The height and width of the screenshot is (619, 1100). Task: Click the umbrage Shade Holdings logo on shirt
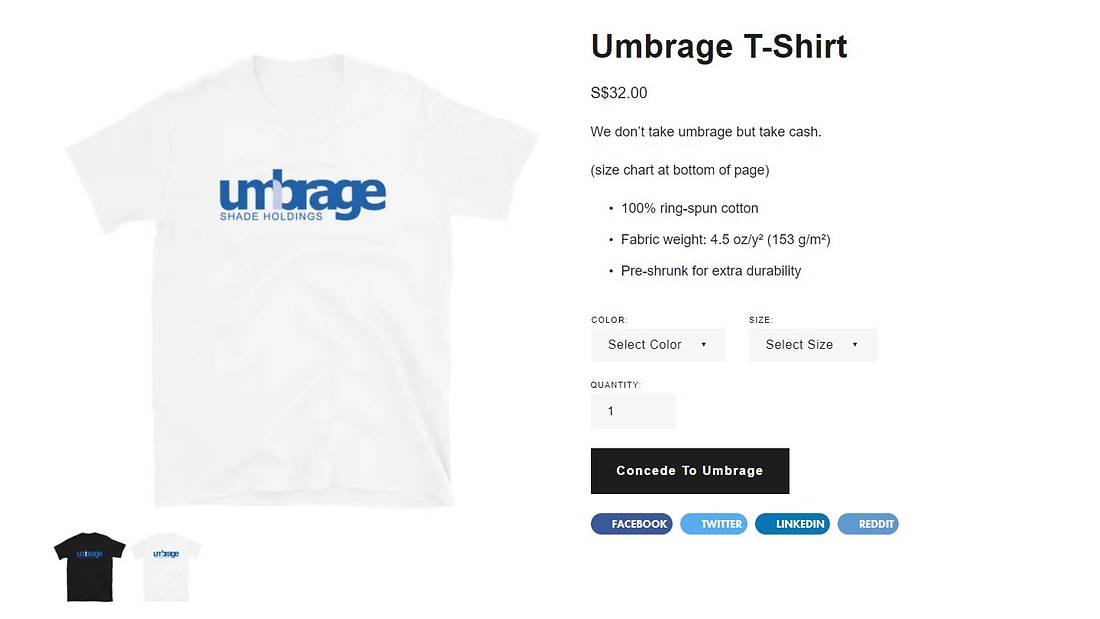point(302,196)
